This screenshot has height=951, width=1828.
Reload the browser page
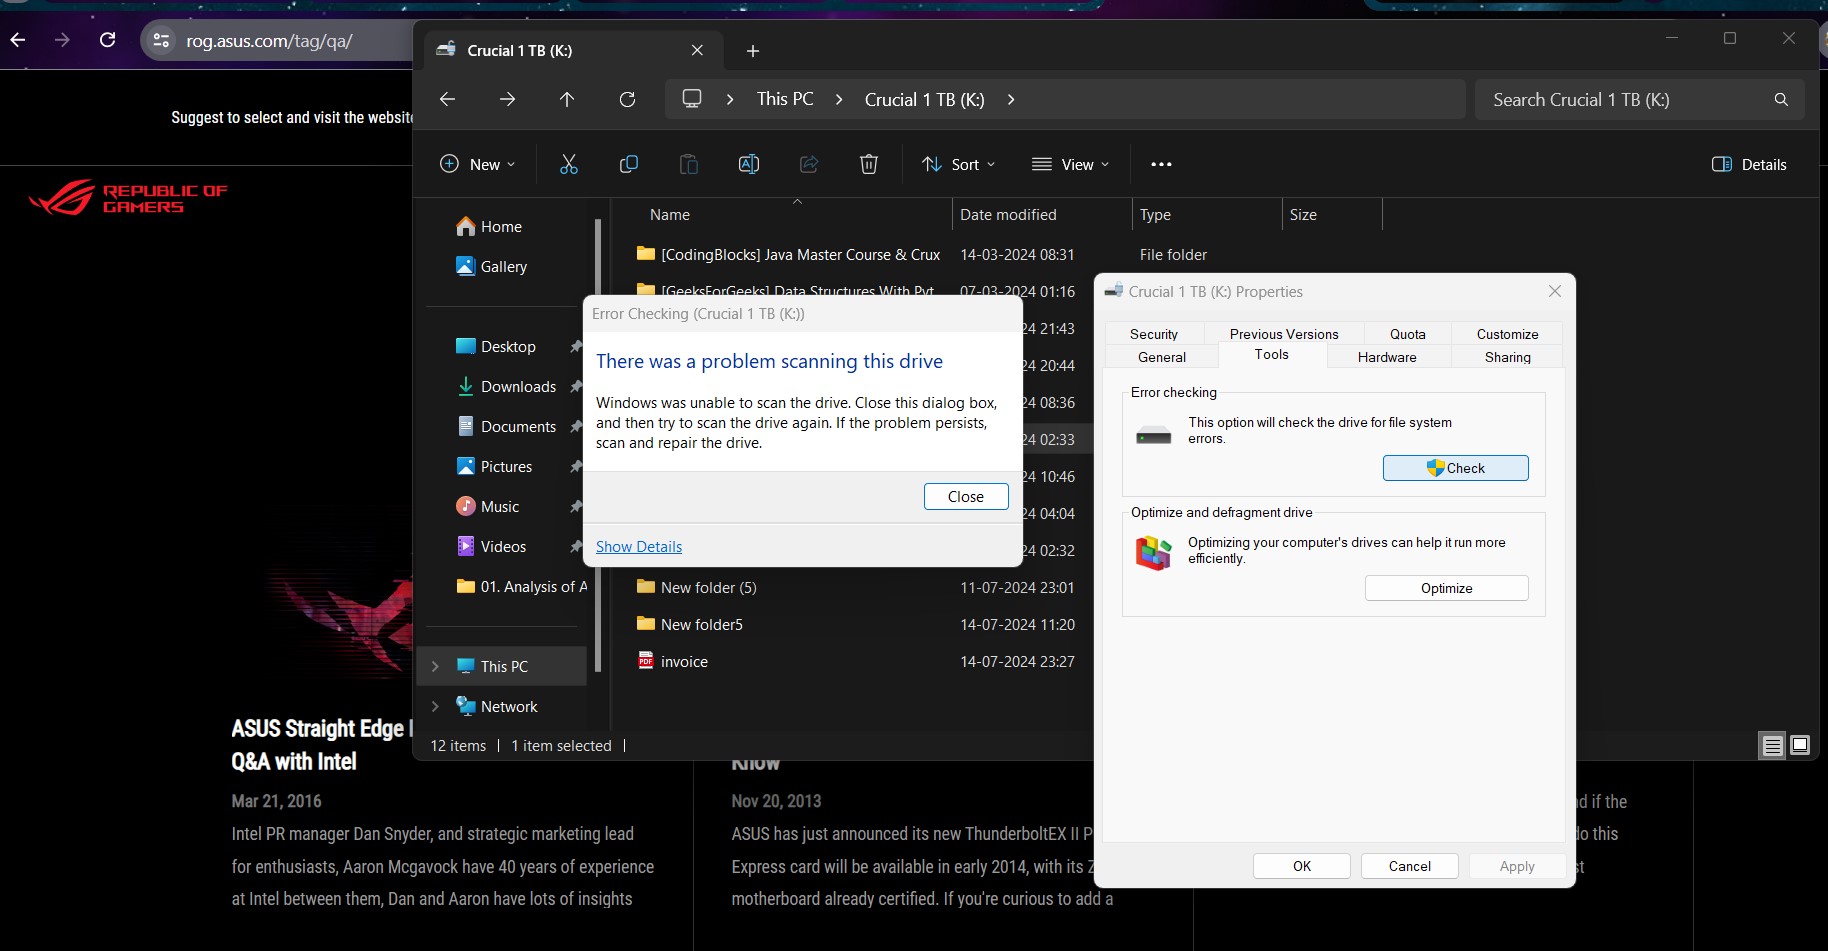(x=107, y=40)
